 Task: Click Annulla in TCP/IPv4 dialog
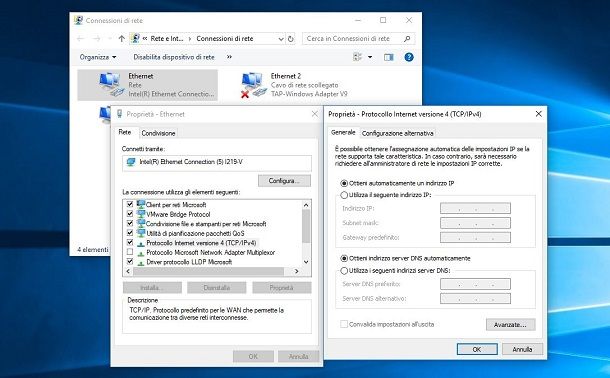(x=522, y=349)
